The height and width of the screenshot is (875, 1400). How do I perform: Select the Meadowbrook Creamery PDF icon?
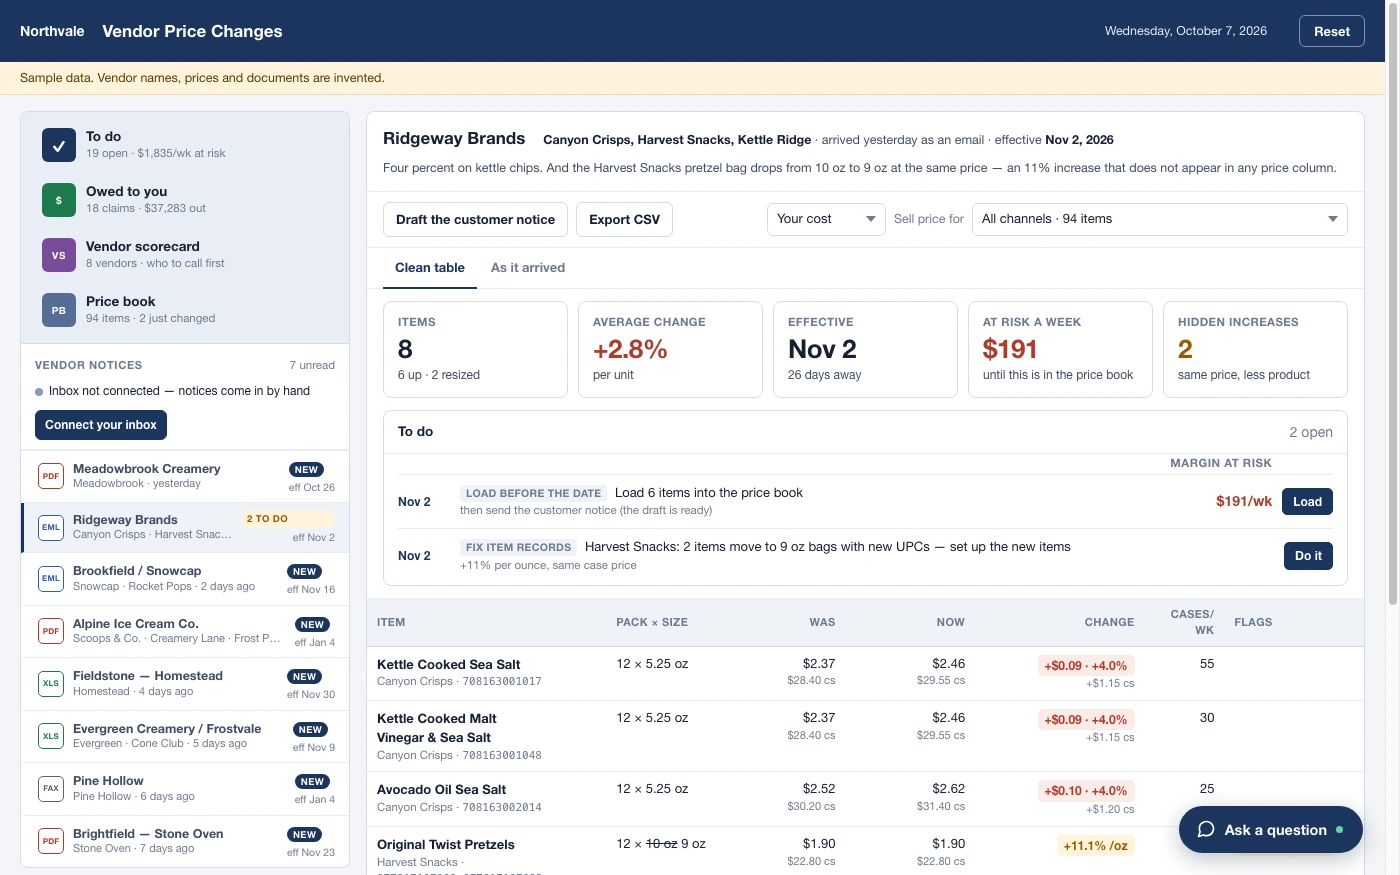[x=51, y=476]
